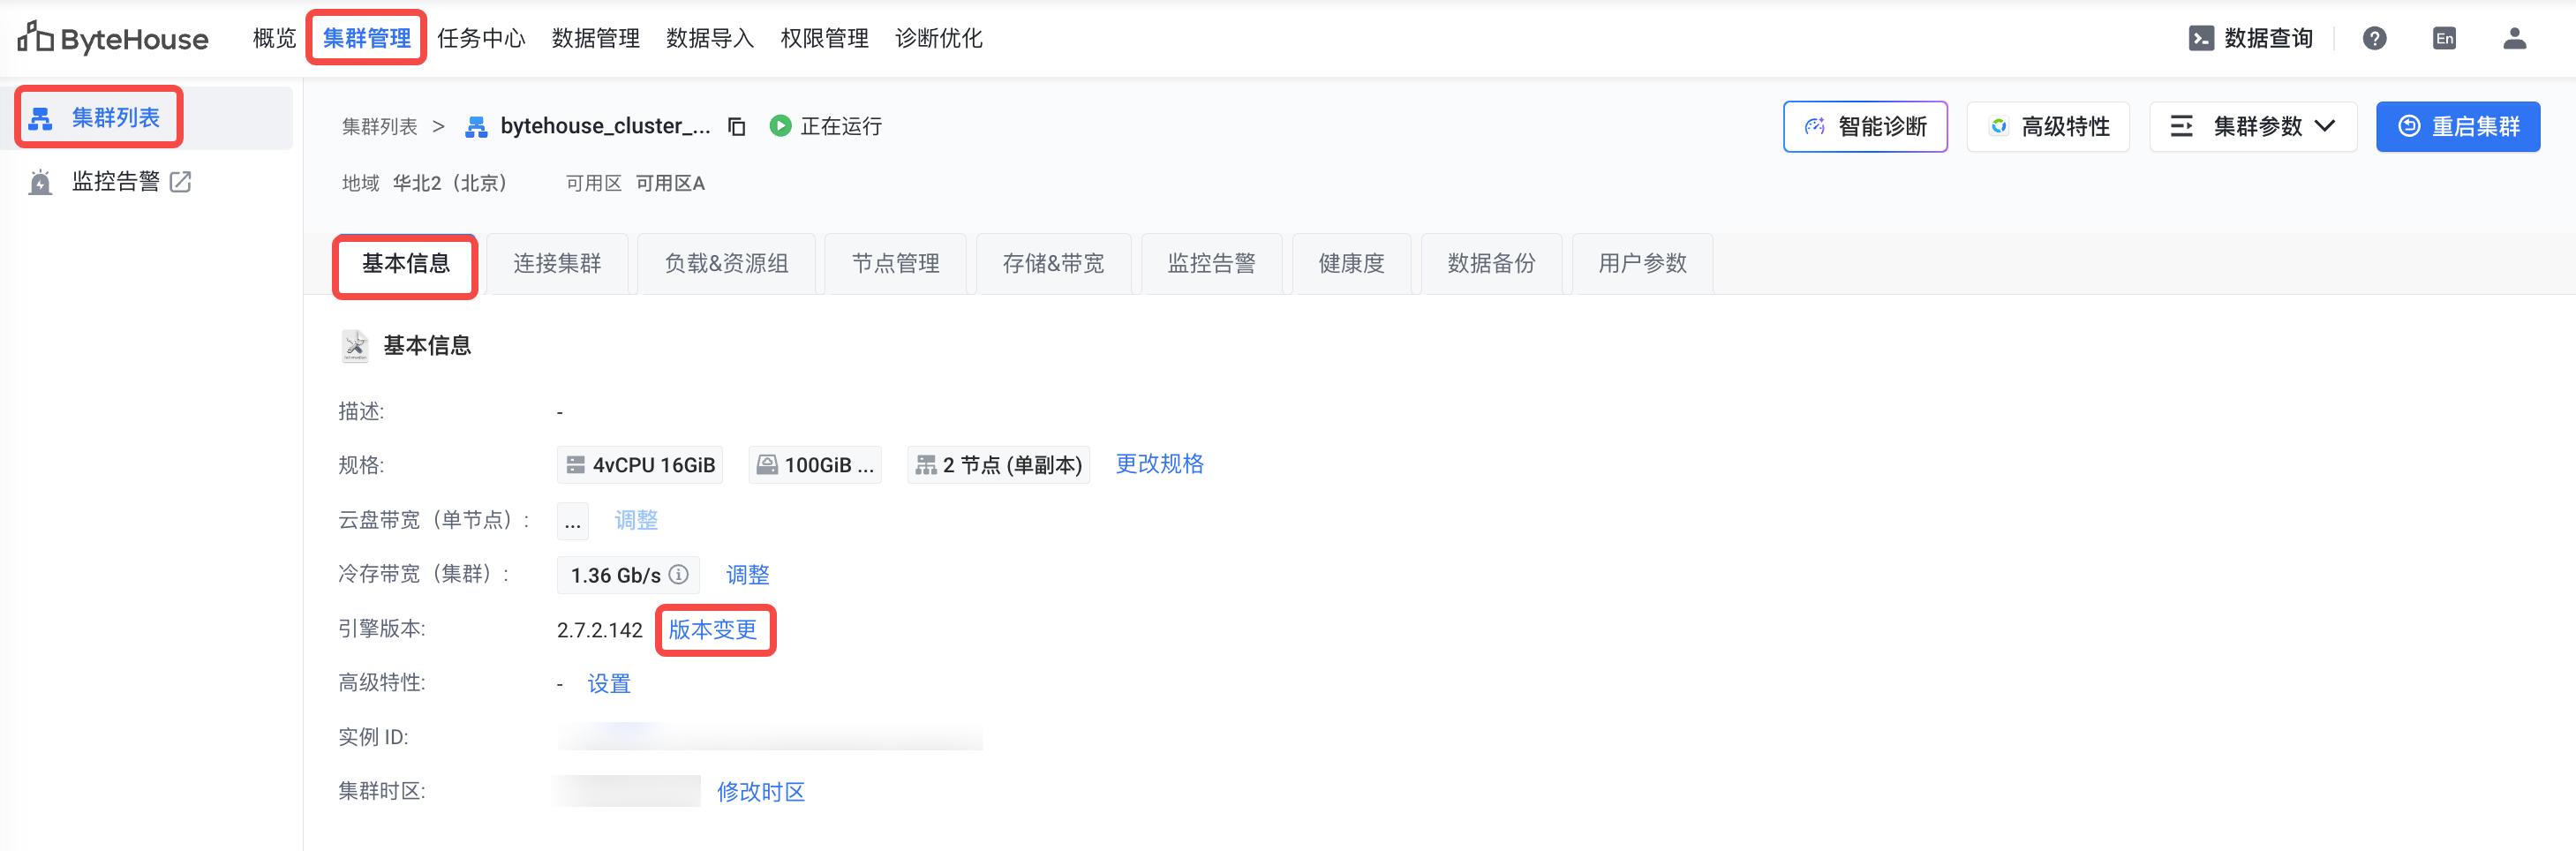Open 数据管理 in top navigation
This screenshot has height=851, width=2576.
(x=595, y=38)
